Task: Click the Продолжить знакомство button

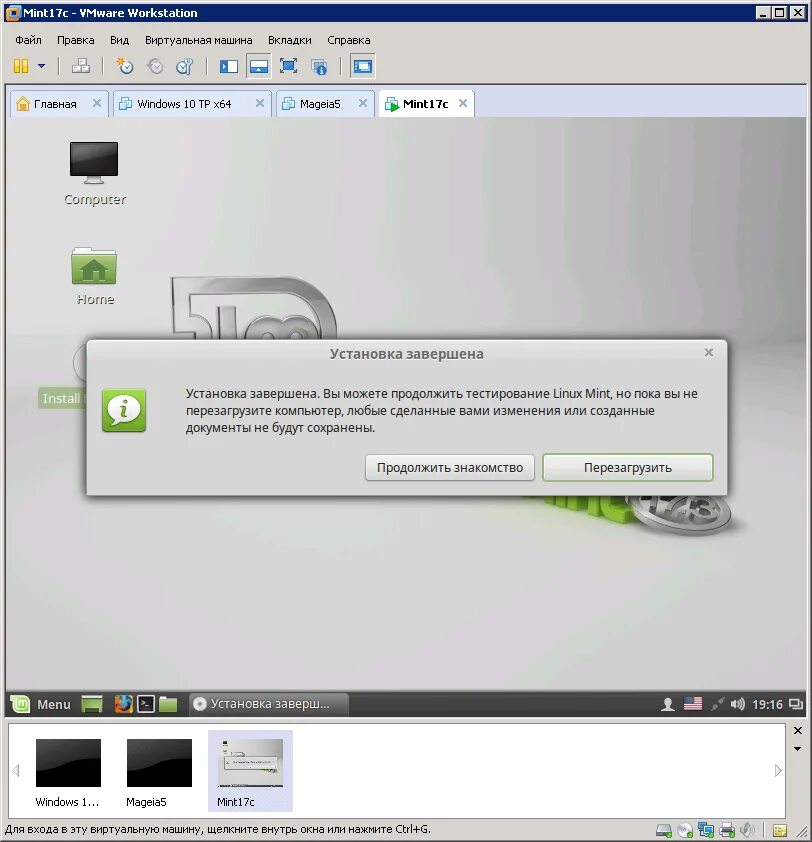Action: pyautogui.click(x=450, y=467)
